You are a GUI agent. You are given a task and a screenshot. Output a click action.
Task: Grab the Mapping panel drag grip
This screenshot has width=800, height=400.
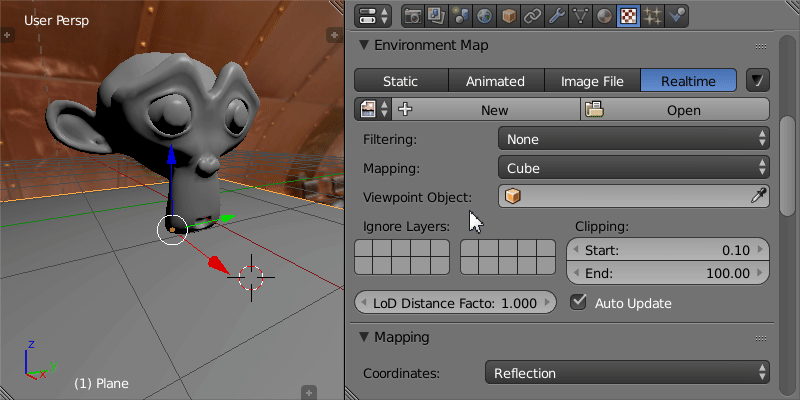[x=761, y=338]
